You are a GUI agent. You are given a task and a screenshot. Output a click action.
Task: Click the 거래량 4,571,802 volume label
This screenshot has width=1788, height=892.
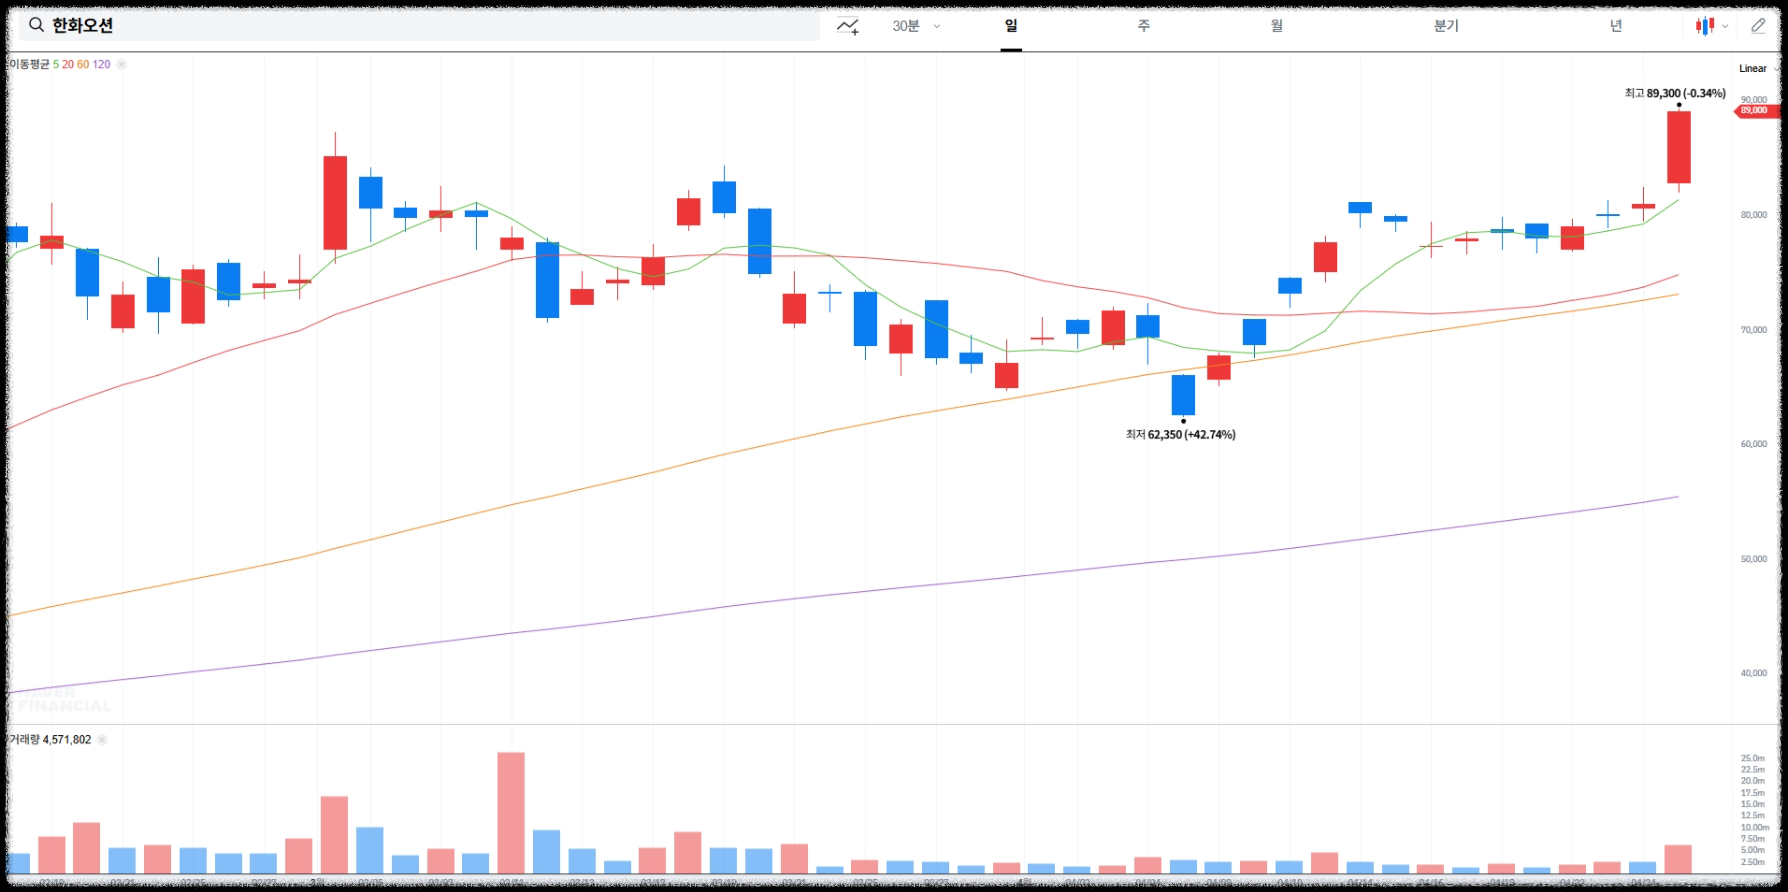(50, 740)
